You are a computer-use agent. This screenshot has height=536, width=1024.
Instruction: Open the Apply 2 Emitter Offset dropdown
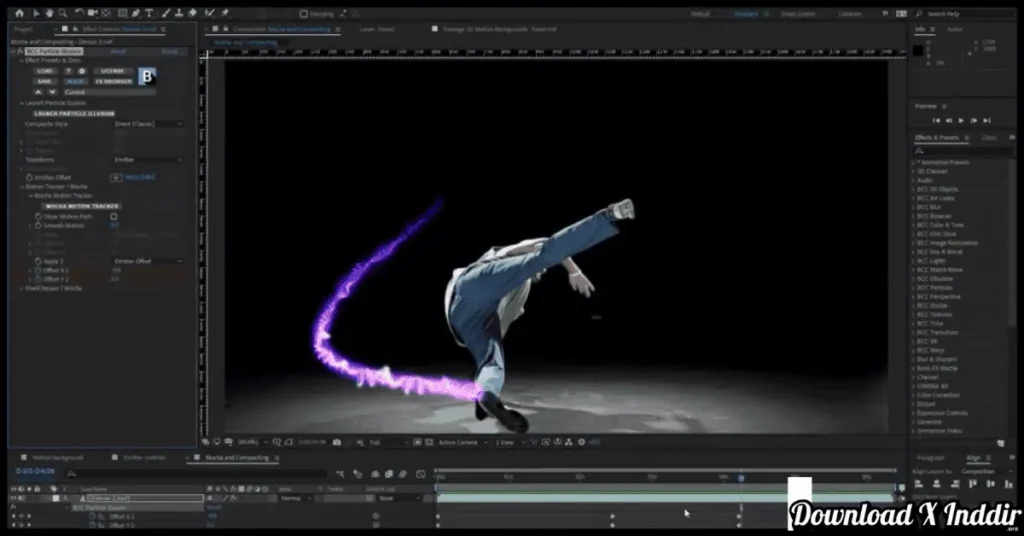(x=148, y=261)
